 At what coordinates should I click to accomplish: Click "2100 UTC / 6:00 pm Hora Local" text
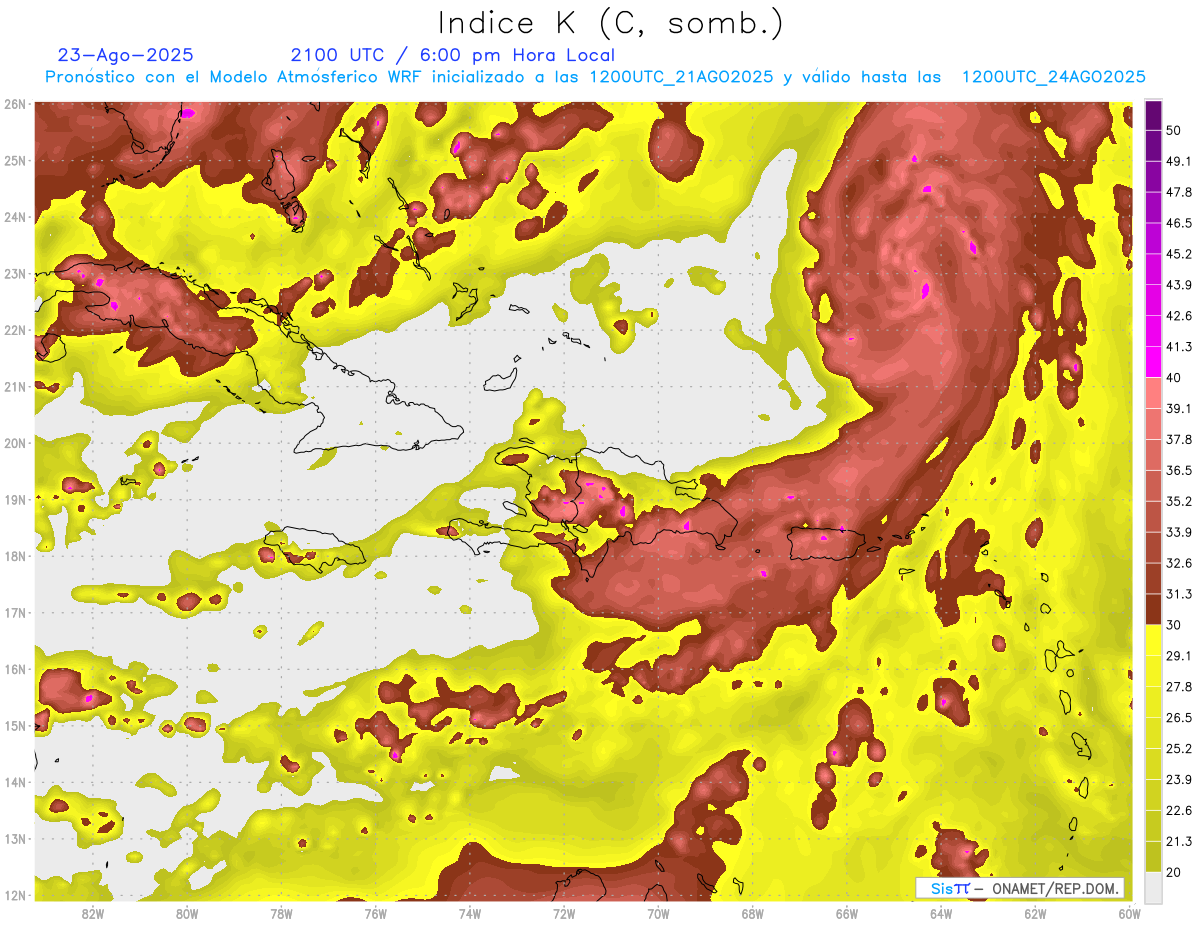pyautogui.click(x=453, y=55)
